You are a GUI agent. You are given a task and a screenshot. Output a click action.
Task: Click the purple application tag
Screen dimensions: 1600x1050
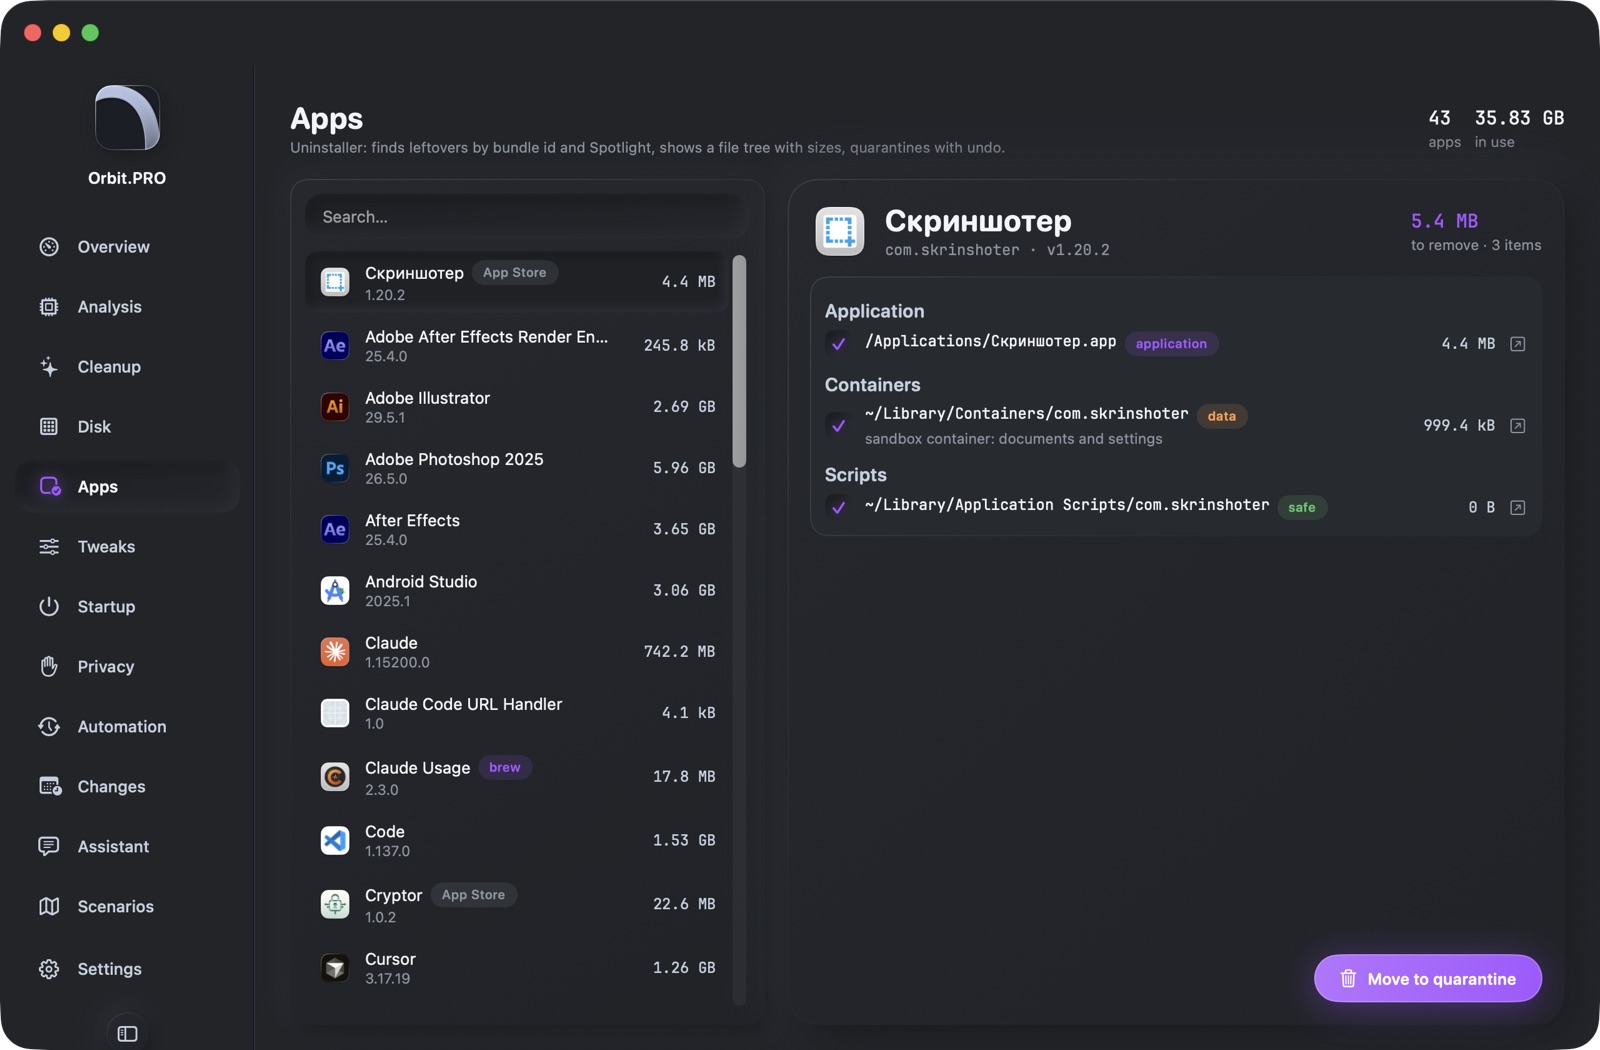tap(1171, 344)
